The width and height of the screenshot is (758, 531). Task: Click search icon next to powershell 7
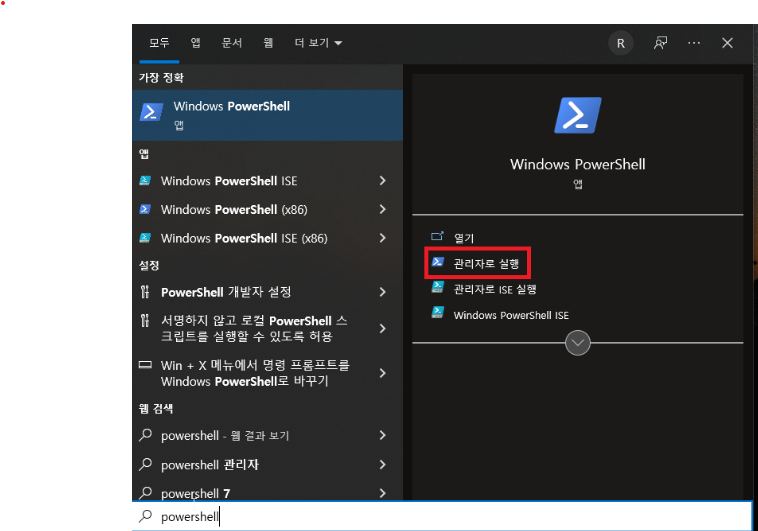(x=146, y=493)
